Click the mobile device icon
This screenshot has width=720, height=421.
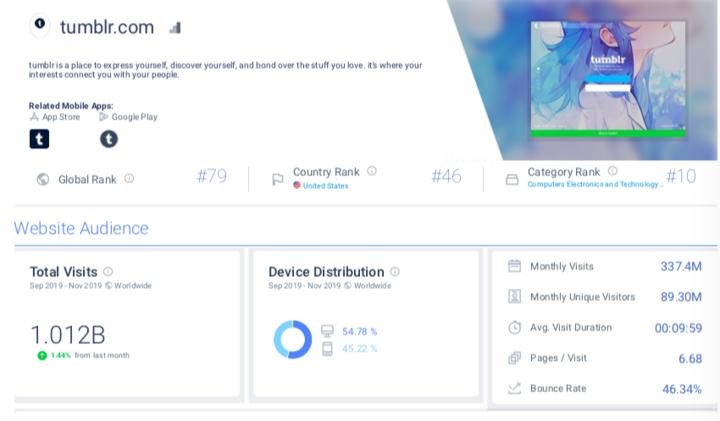pyautogui.click(x=327, y=349)
